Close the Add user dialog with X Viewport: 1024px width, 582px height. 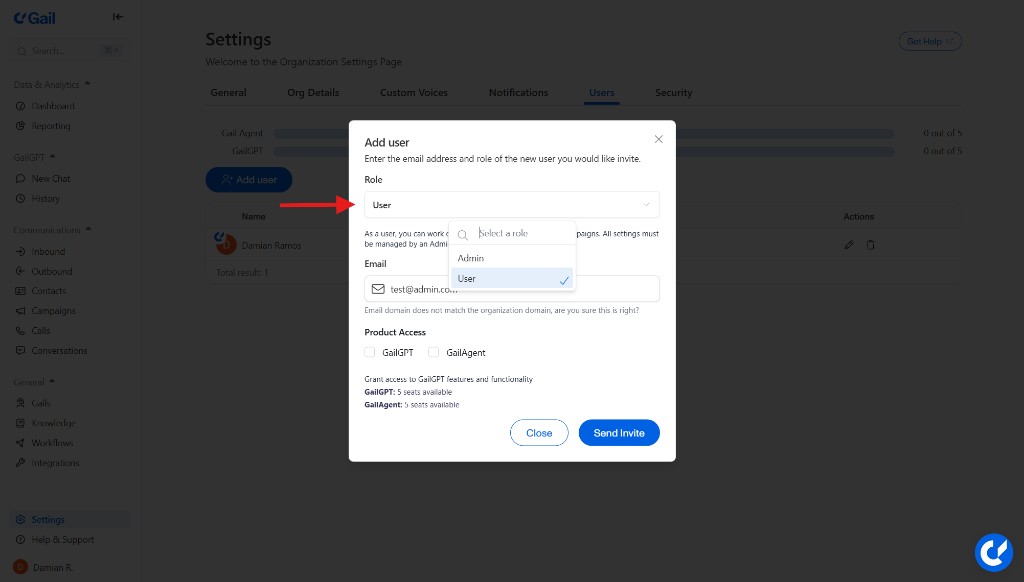coord(658,139)
